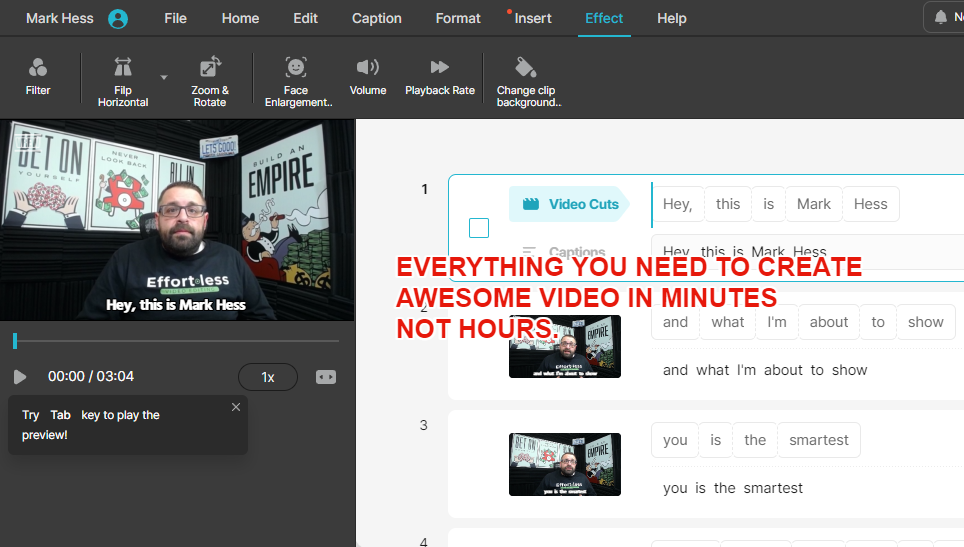Image resolution: width=964 pixels, height=547 pixels.
Task: Open the Caption menu
Action: (x=377, y=18)
